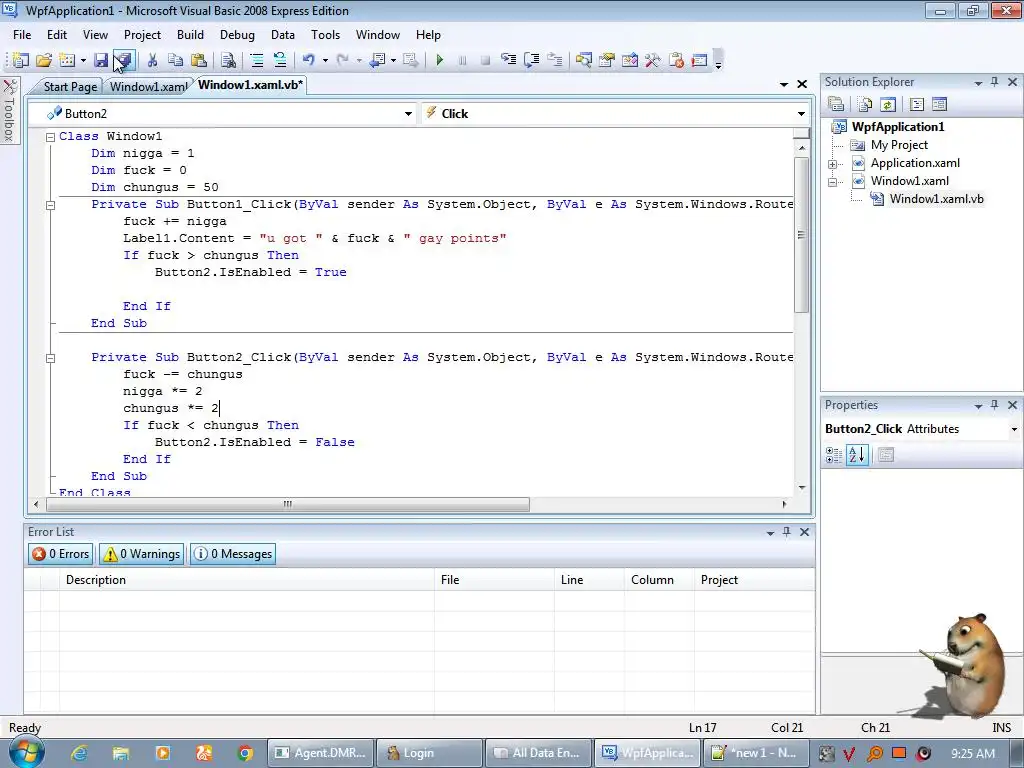Open Toolbox using the hammer-wrench icon
This screenshot has width=1024, height=768.
[652, 60]
